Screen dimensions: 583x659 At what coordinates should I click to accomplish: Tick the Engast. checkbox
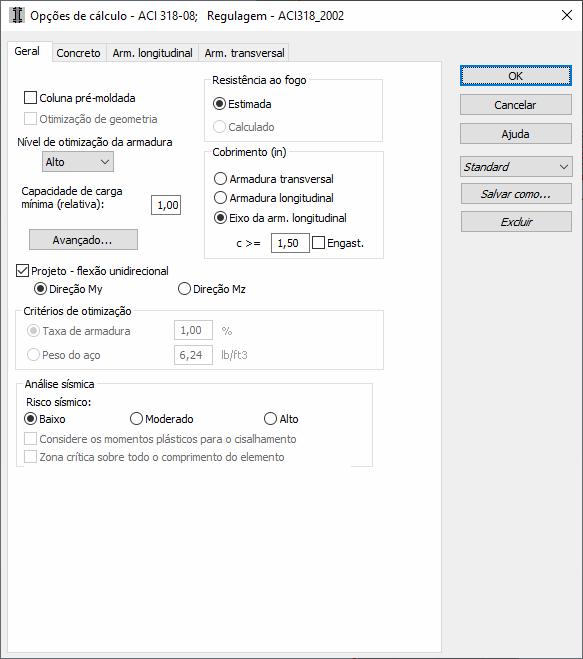click(319, 243)
